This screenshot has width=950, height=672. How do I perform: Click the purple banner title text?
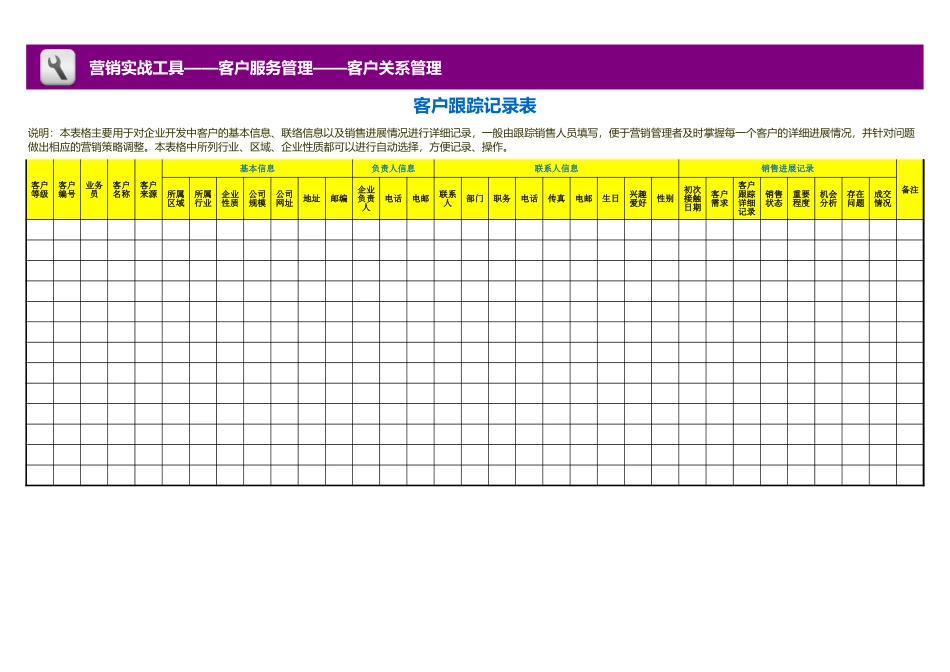point(265,68)
